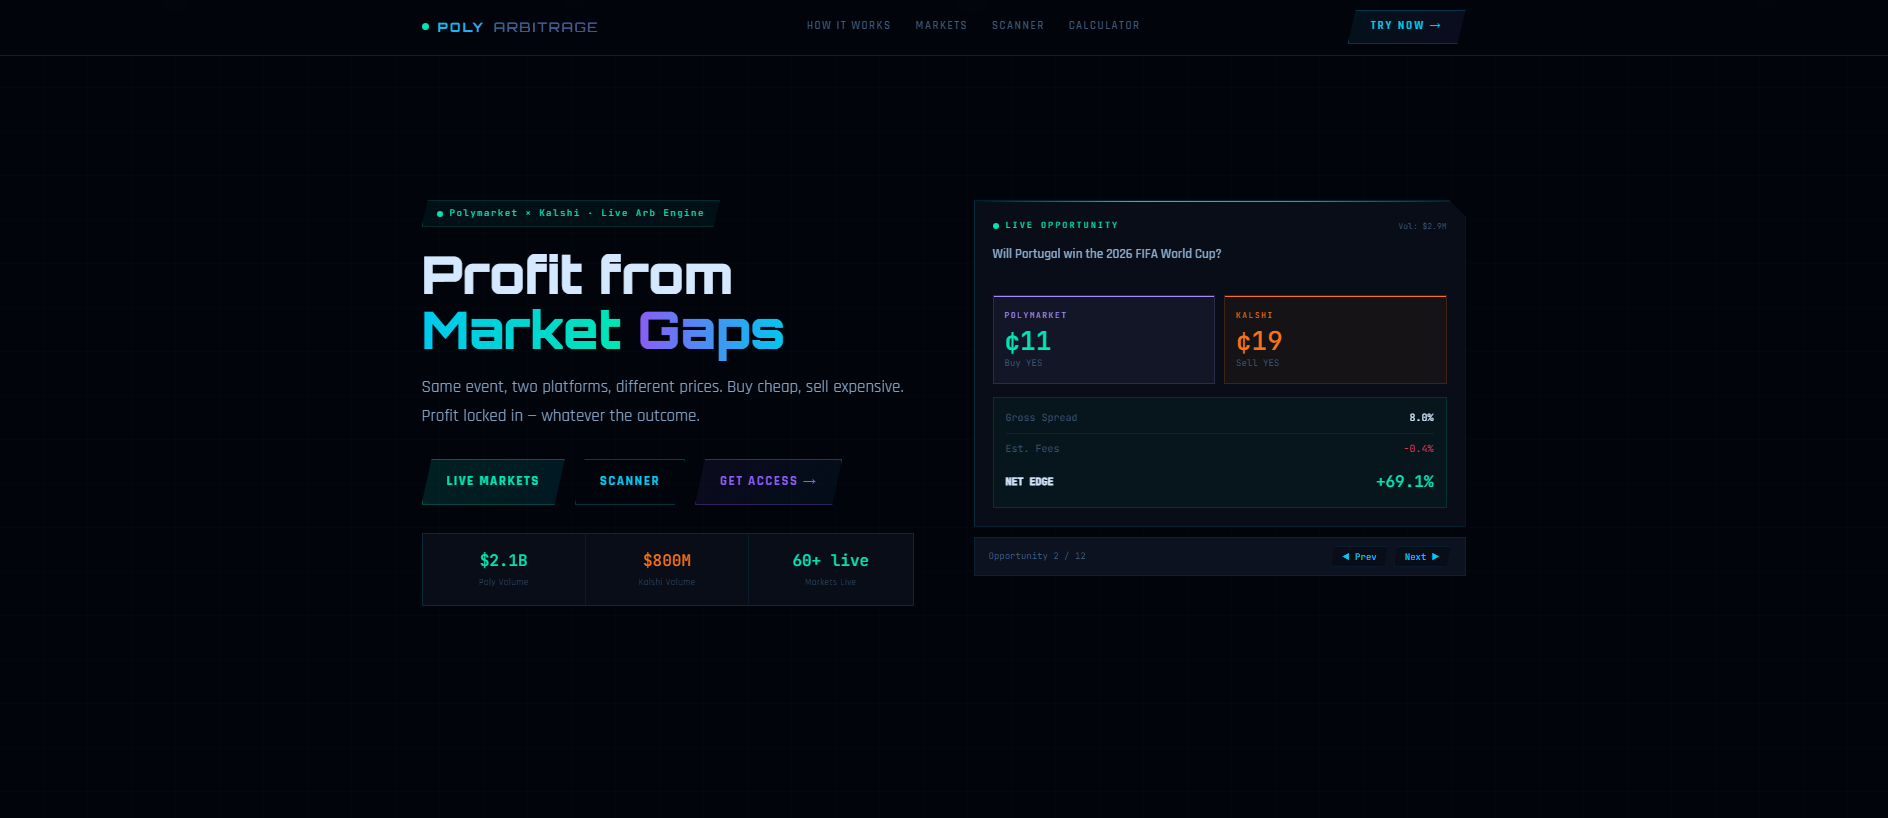1888x818 pixels.
Task: Click the 8.0% gross spread value
Action: coord(1421,418)
